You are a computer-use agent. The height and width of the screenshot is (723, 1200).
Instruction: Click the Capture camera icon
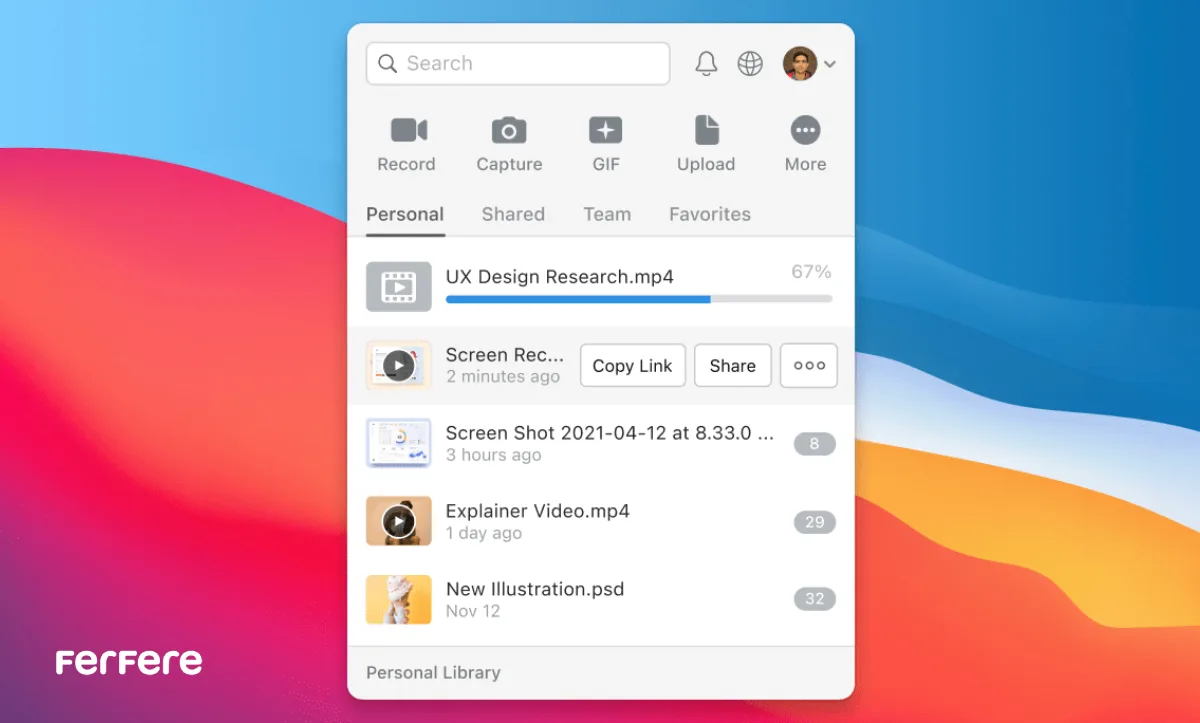tap(509, 130)
